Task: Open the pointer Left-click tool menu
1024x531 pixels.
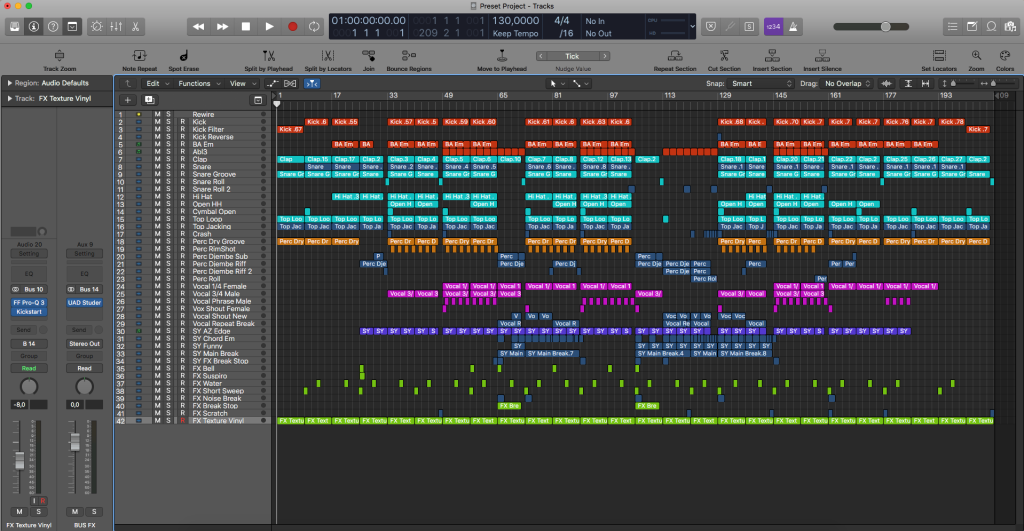Action: click(556, 84)
